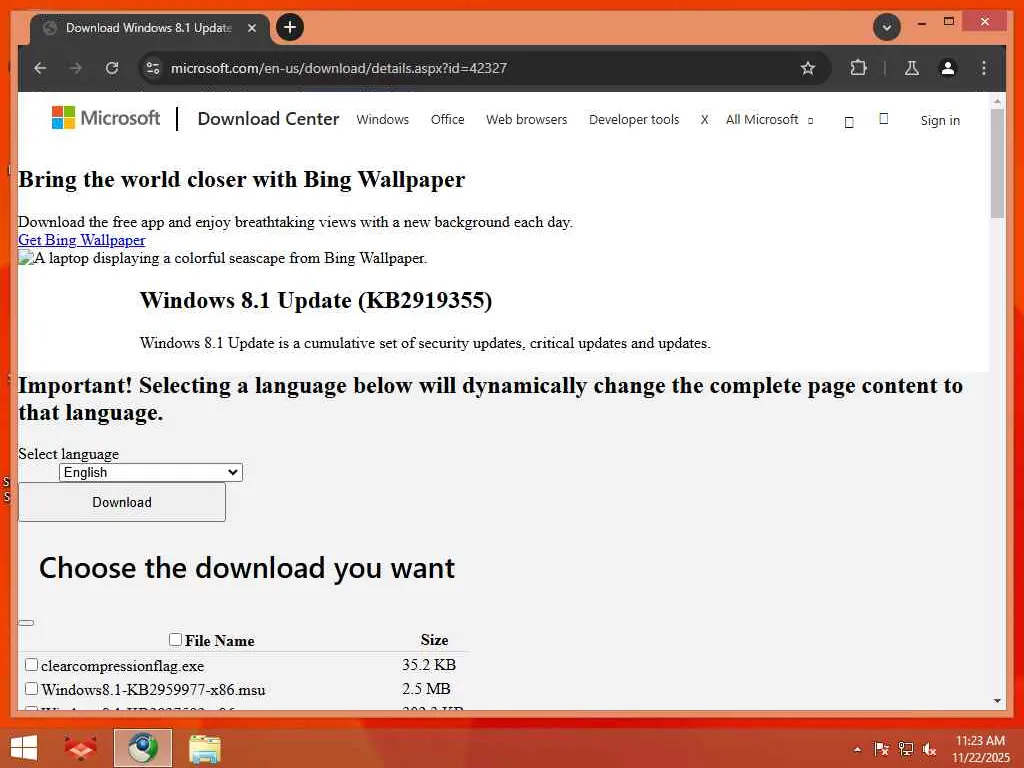
Task: Open the Windows menu item
Action: [383, 120]
